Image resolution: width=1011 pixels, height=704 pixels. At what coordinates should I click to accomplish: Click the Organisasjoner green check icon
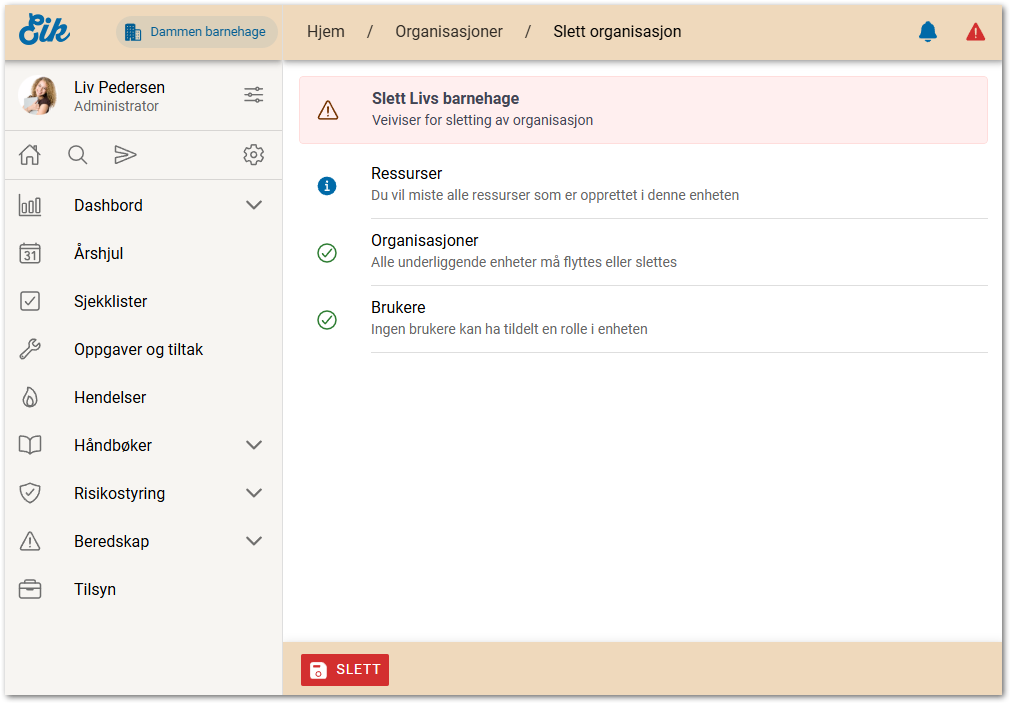click(x=327, y=253)
